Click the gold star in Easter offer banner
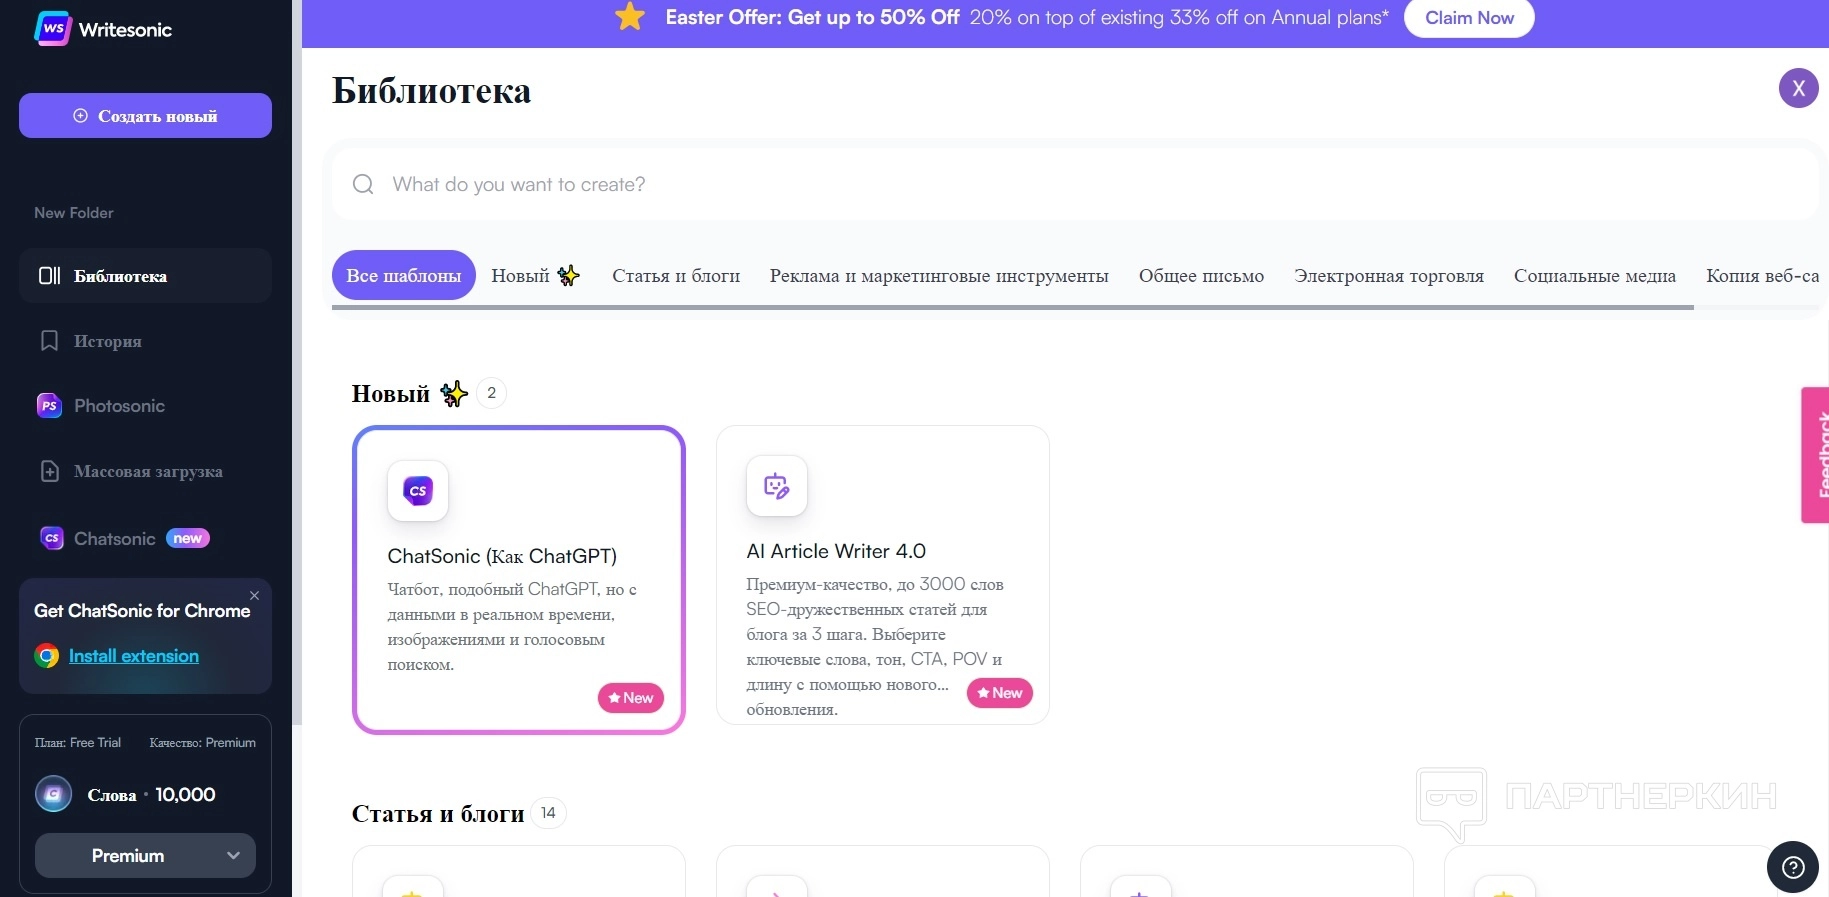 pyautogui.click(x=630, y=16)
